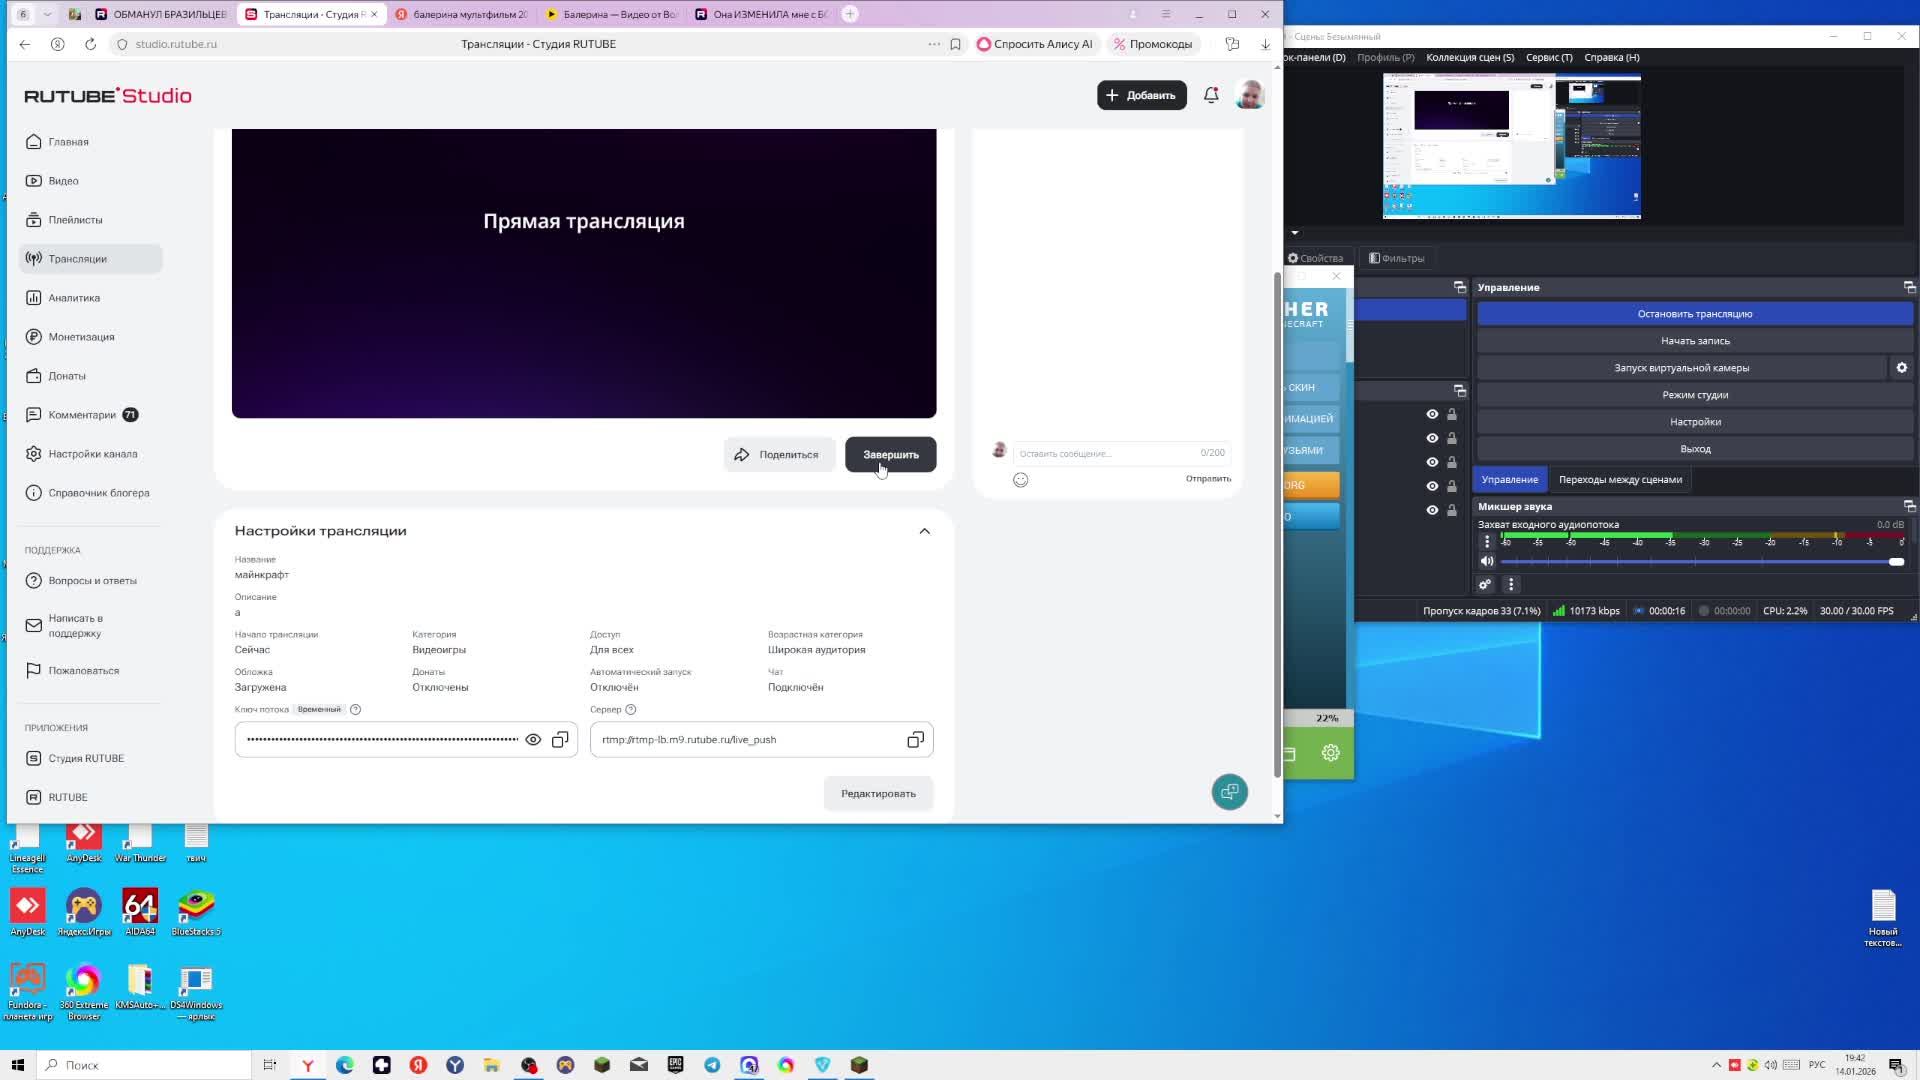Stop streaming in OBS controls
Viewport: 1920px width, 1080px height.
pos(1694,314)
